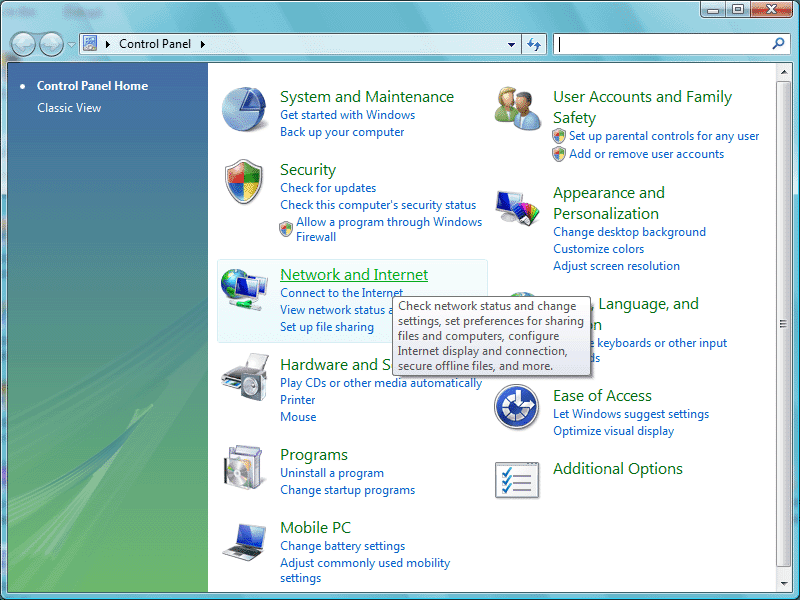Viewport: 800px width, 600px height.
Task: Click shield icon next to Add or remove accounts
Action: point(559,154)
